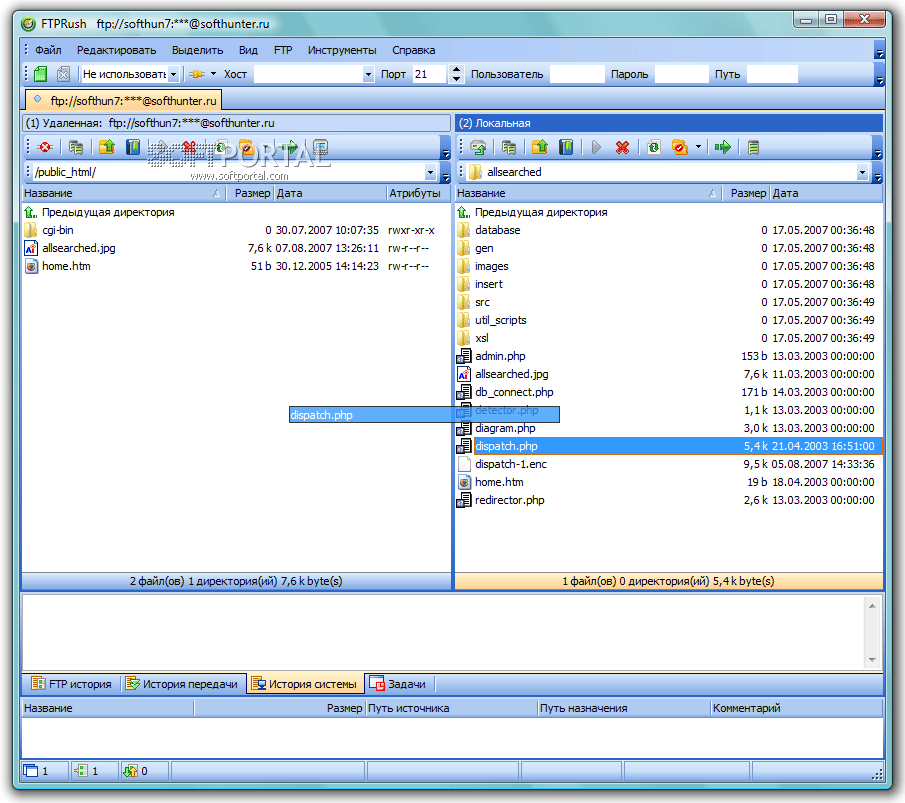Click the queue list icon in local toolbar
Viewport: 905px width, 803px height.
pos(753,148)
